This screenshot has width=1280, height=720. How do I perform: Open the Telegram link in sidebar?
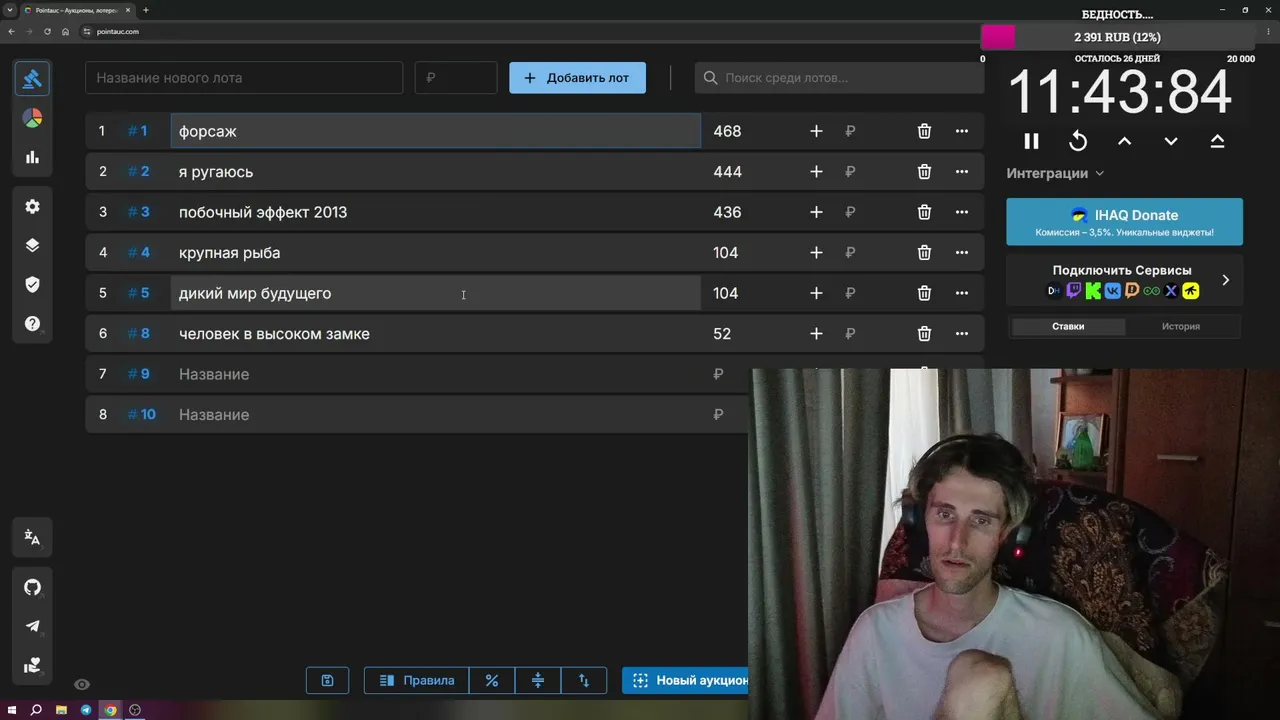(32, 626)
